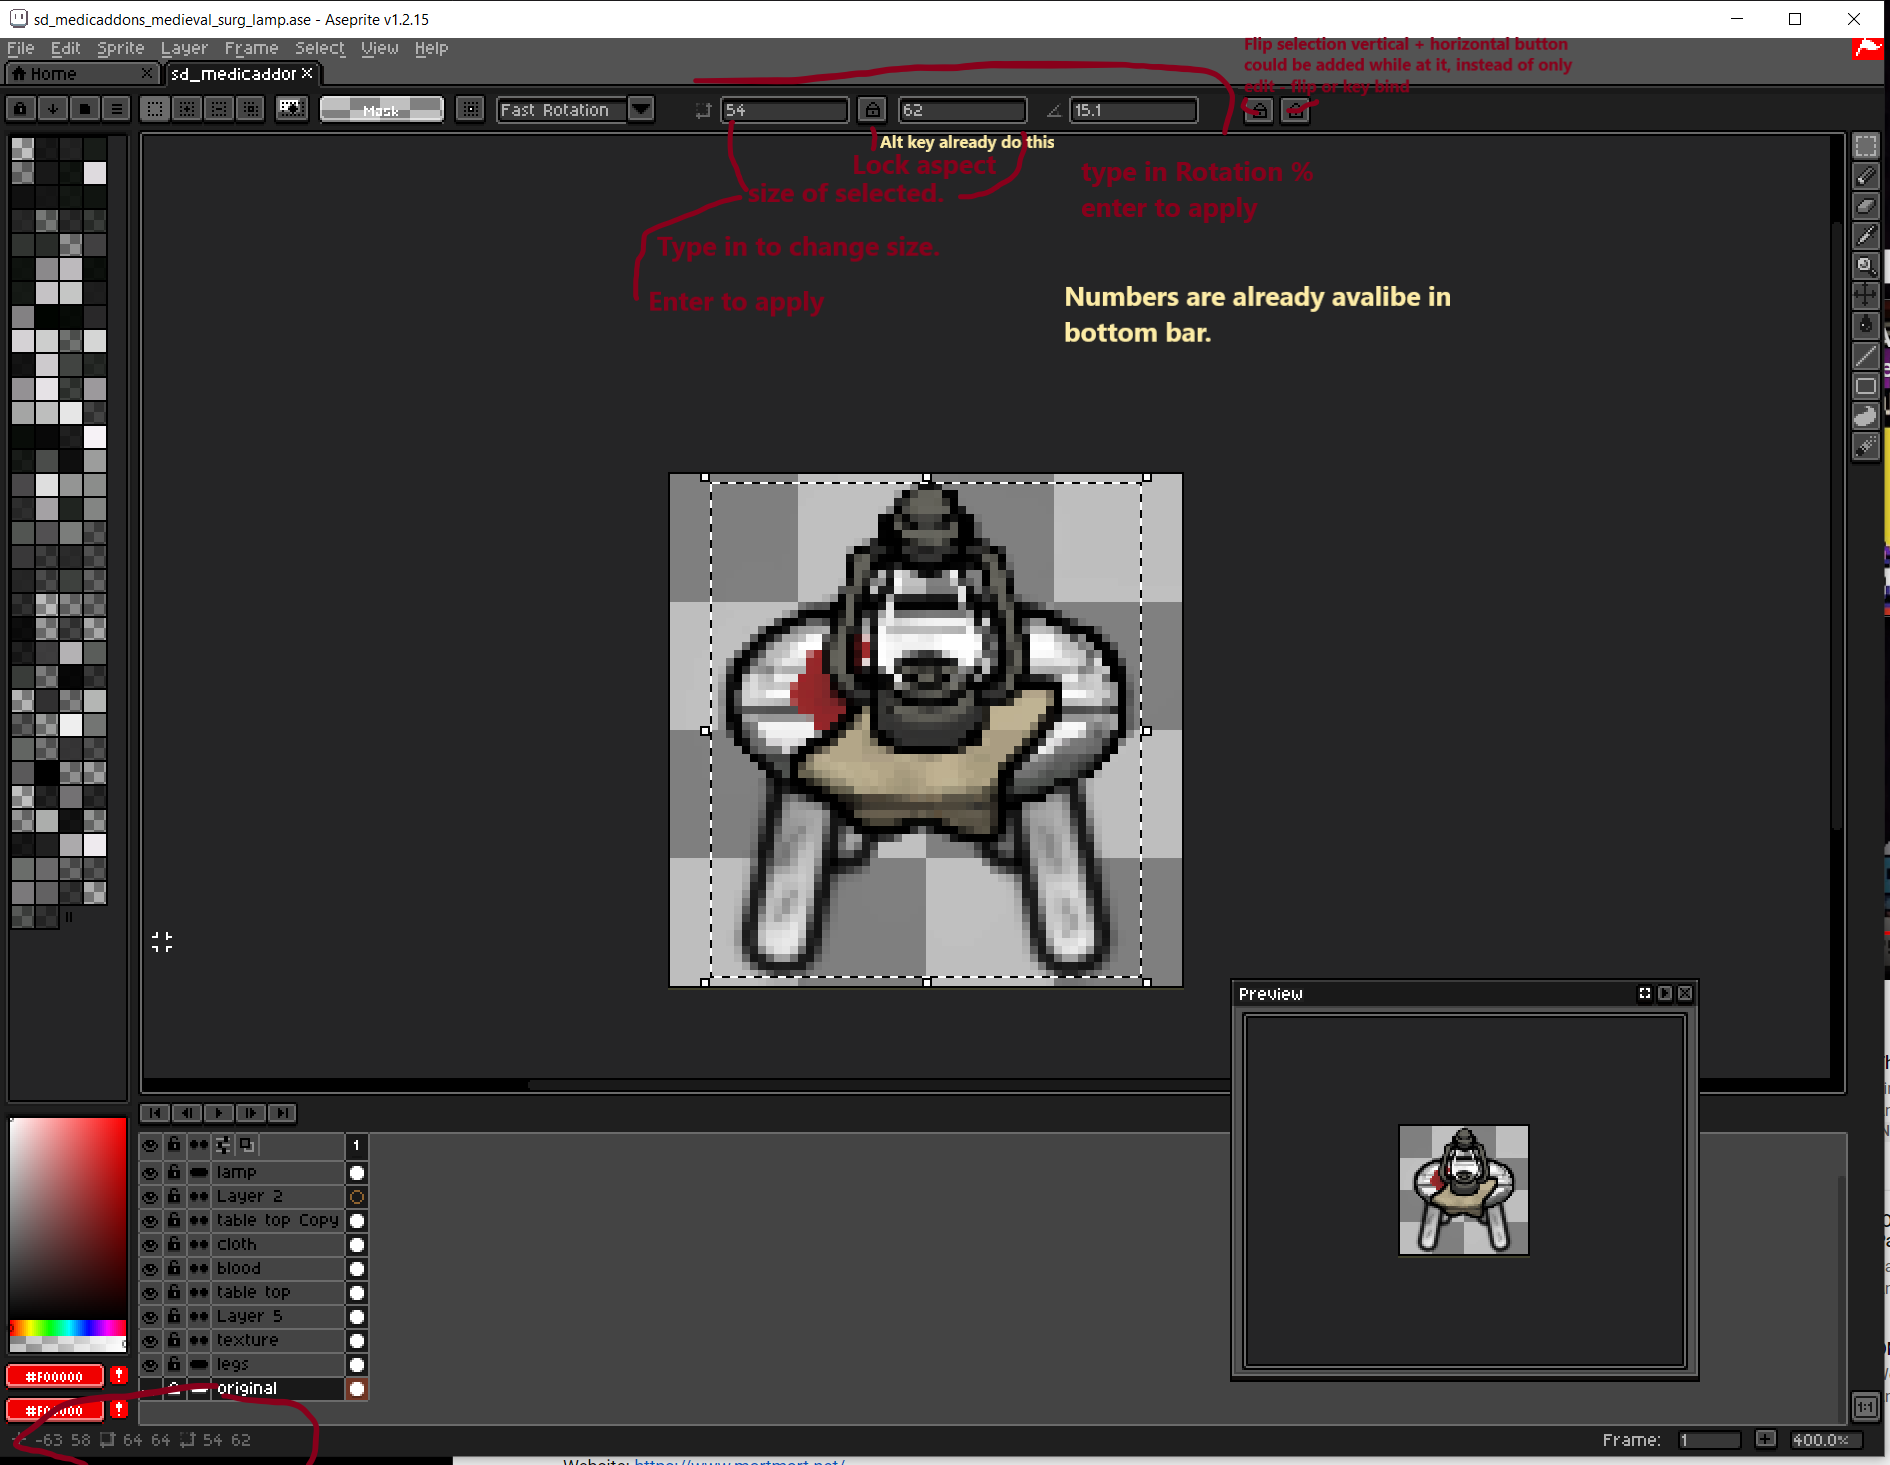This screenshot has height=1465, width=1890.
Task: Select the Eraser tool
Action: [1866, 206]
